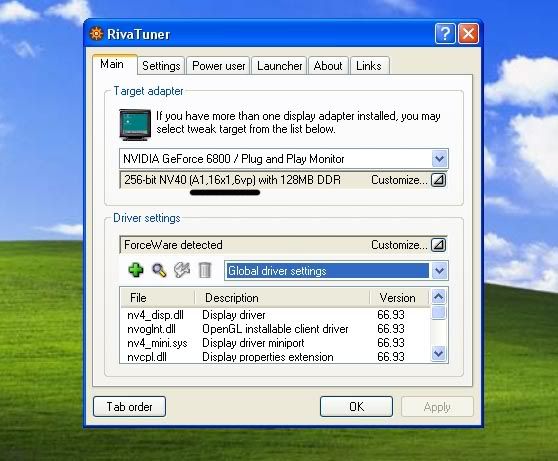
Task: Click the monitor icon in Target adapter
Action: coord(135,125)
